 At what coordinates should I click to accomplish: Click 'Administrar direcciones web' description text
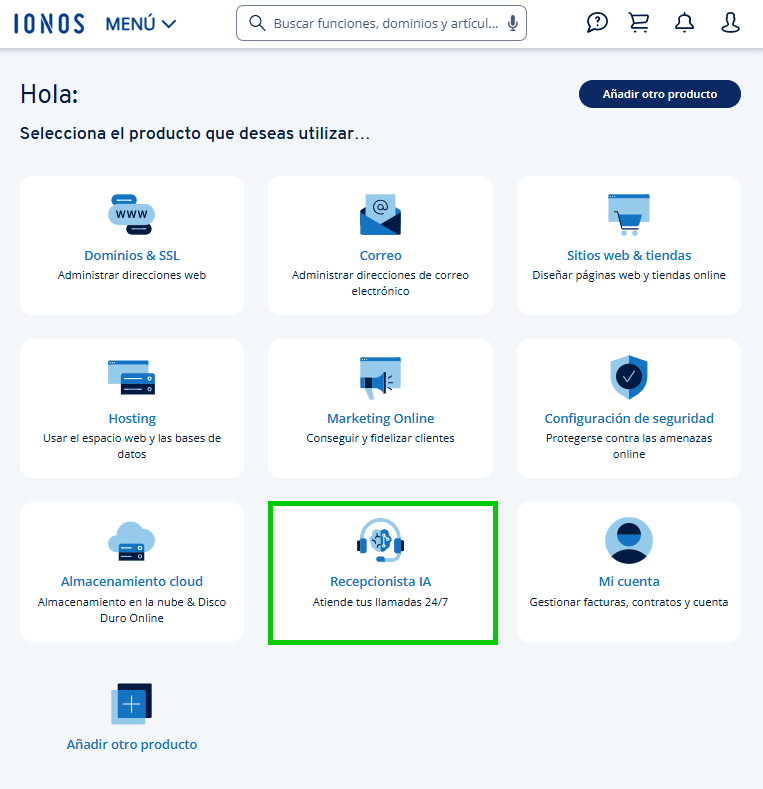pos(132,275)
